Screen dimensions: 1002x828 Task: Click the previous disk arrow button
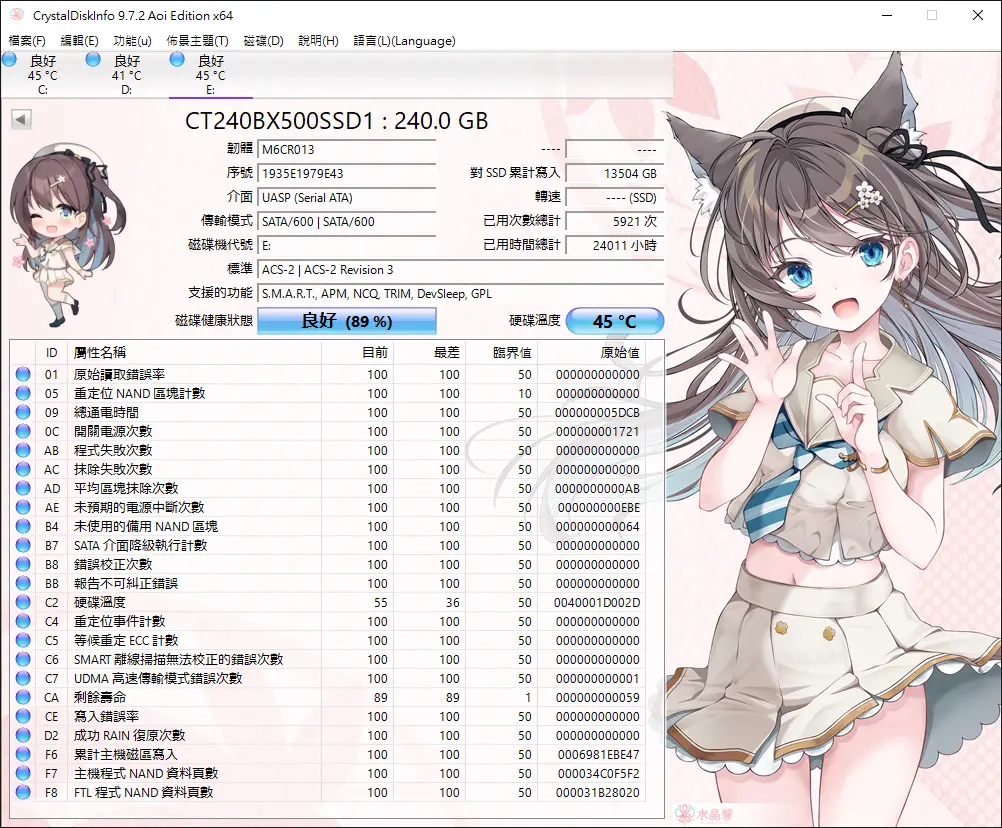coord(22,119)
